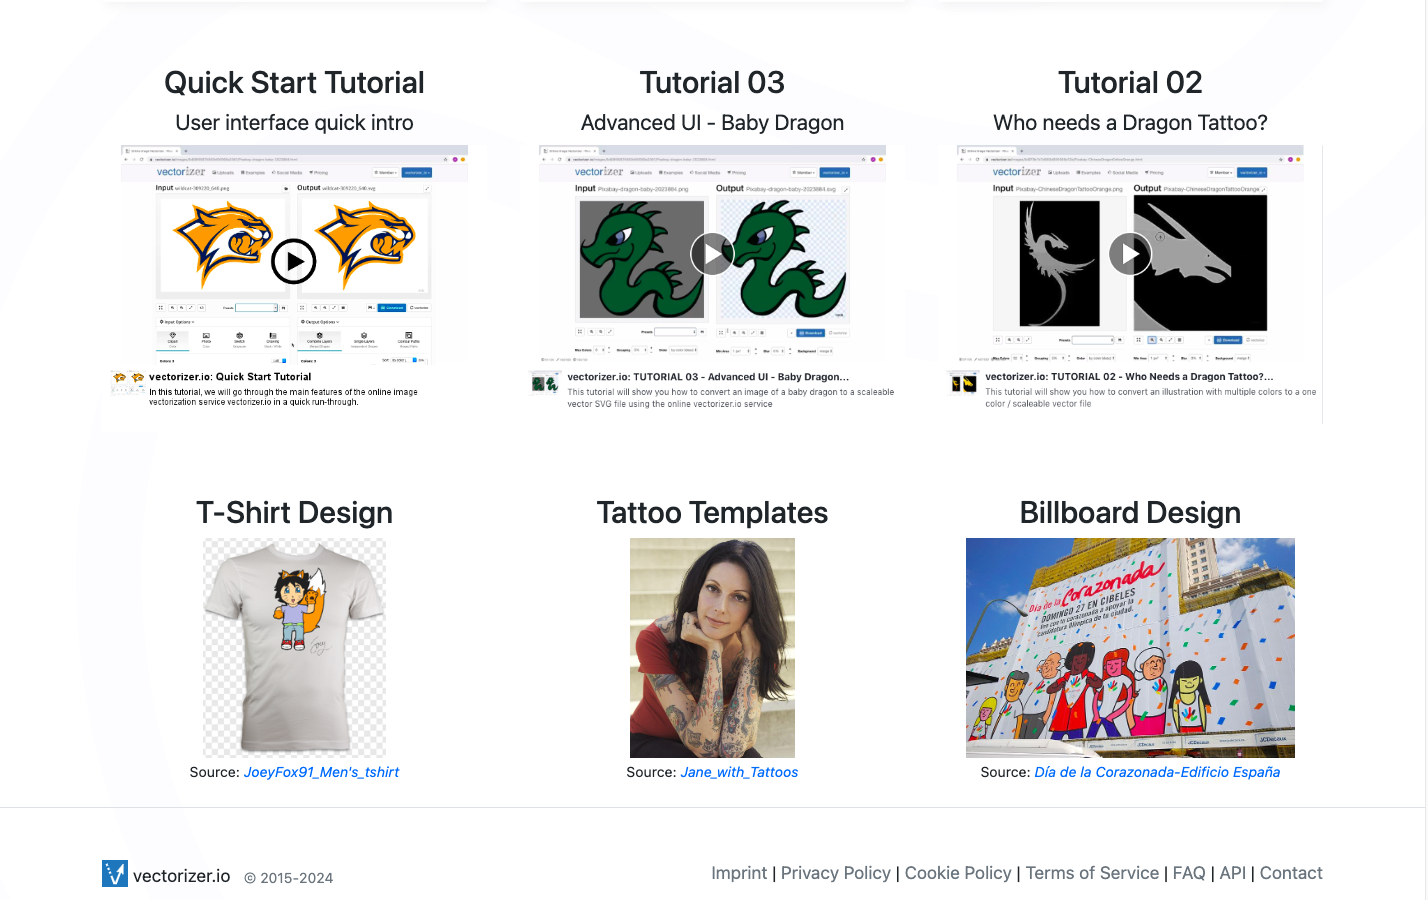
Task: Open the Cookie Policy link
Action: [958, 873]
